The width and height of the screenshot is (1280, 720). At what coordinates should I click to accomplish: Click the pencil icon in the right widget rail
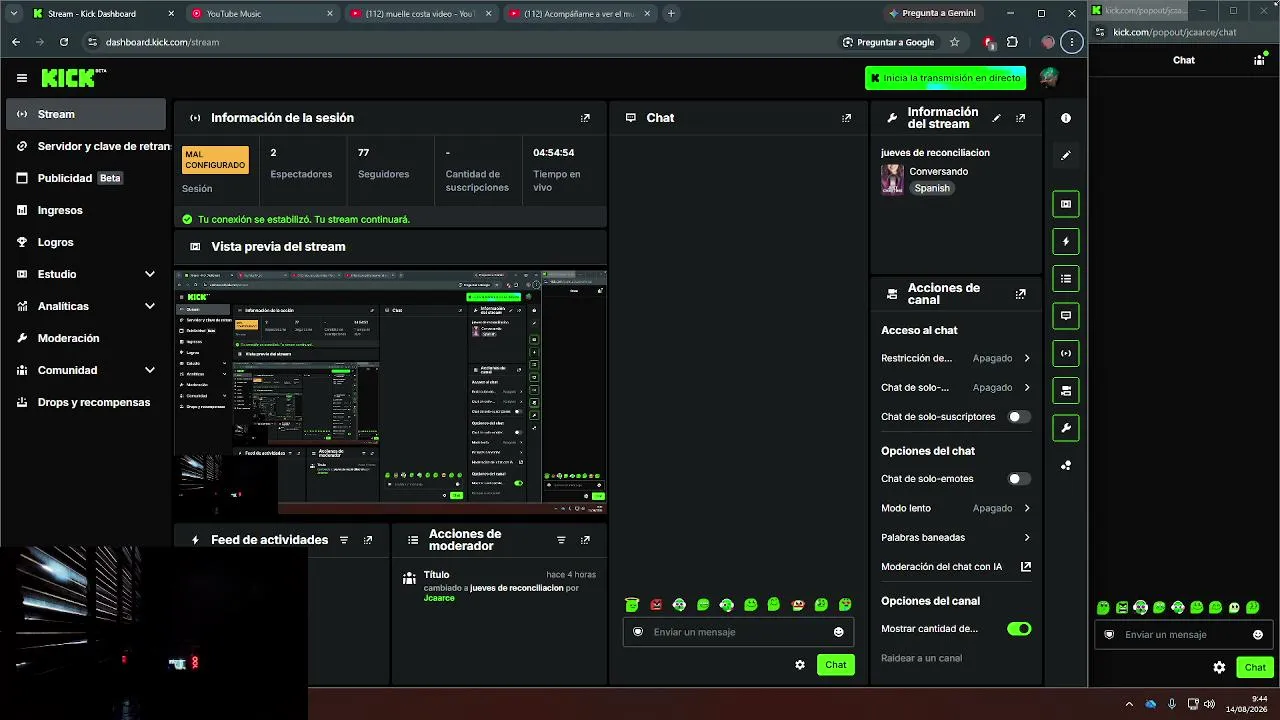[x=1066, y=155]
